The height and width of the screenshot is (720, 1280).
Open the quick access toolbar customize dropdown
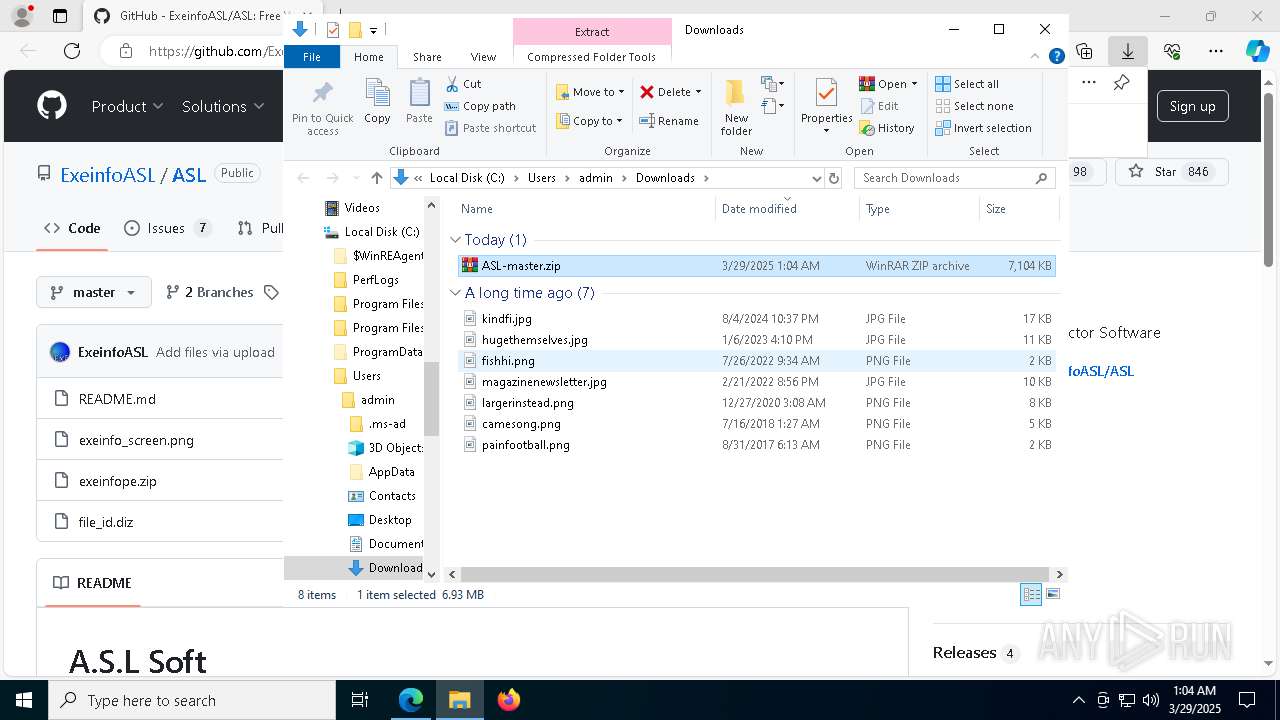(x=373, y=31)
